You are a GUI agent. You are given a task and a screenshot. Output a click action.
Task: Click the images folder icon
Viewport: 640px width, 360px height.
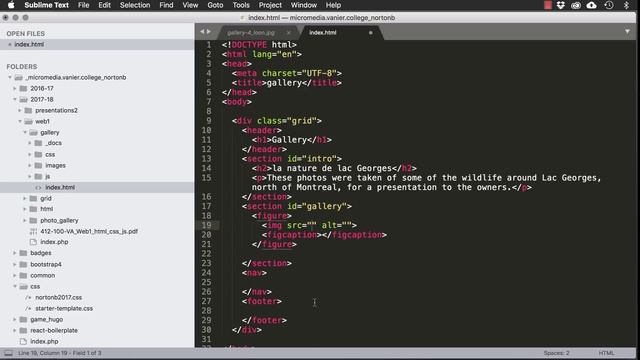[x=38, y=165]
